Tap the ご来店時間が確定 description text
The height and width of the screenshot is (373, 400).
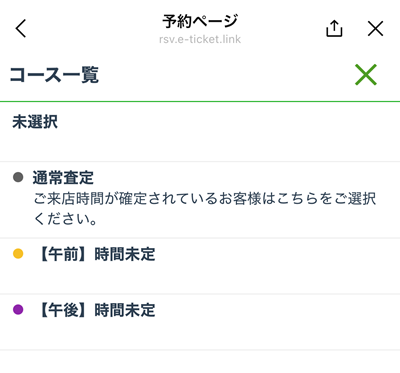205,199
